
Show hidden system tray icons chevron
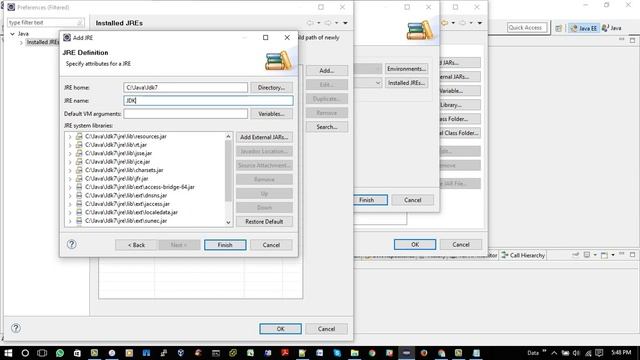click(554, 353)
